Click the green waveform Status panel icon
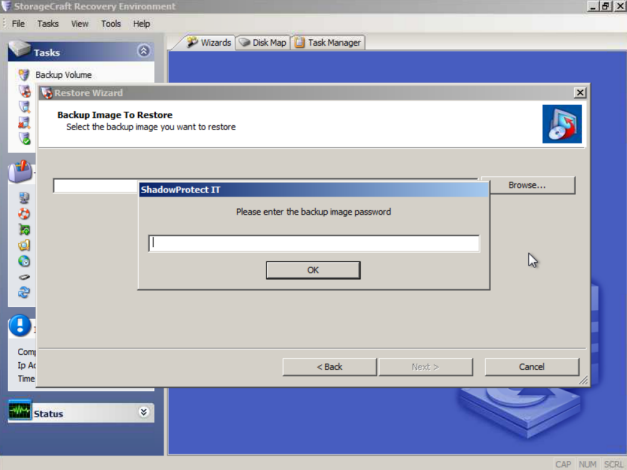The image size is (627, 470). (x=20, y=411)
